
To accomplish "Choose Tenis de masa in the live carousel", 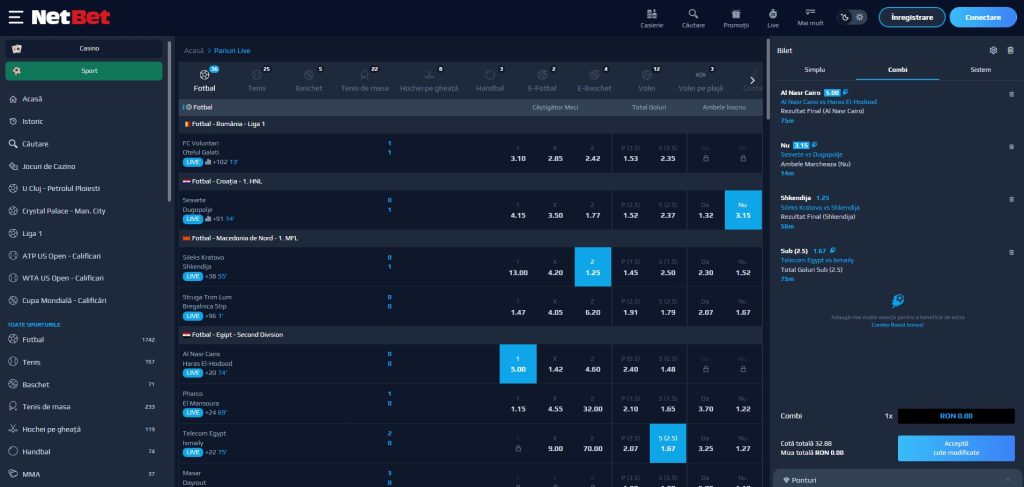I will (364, 80).
